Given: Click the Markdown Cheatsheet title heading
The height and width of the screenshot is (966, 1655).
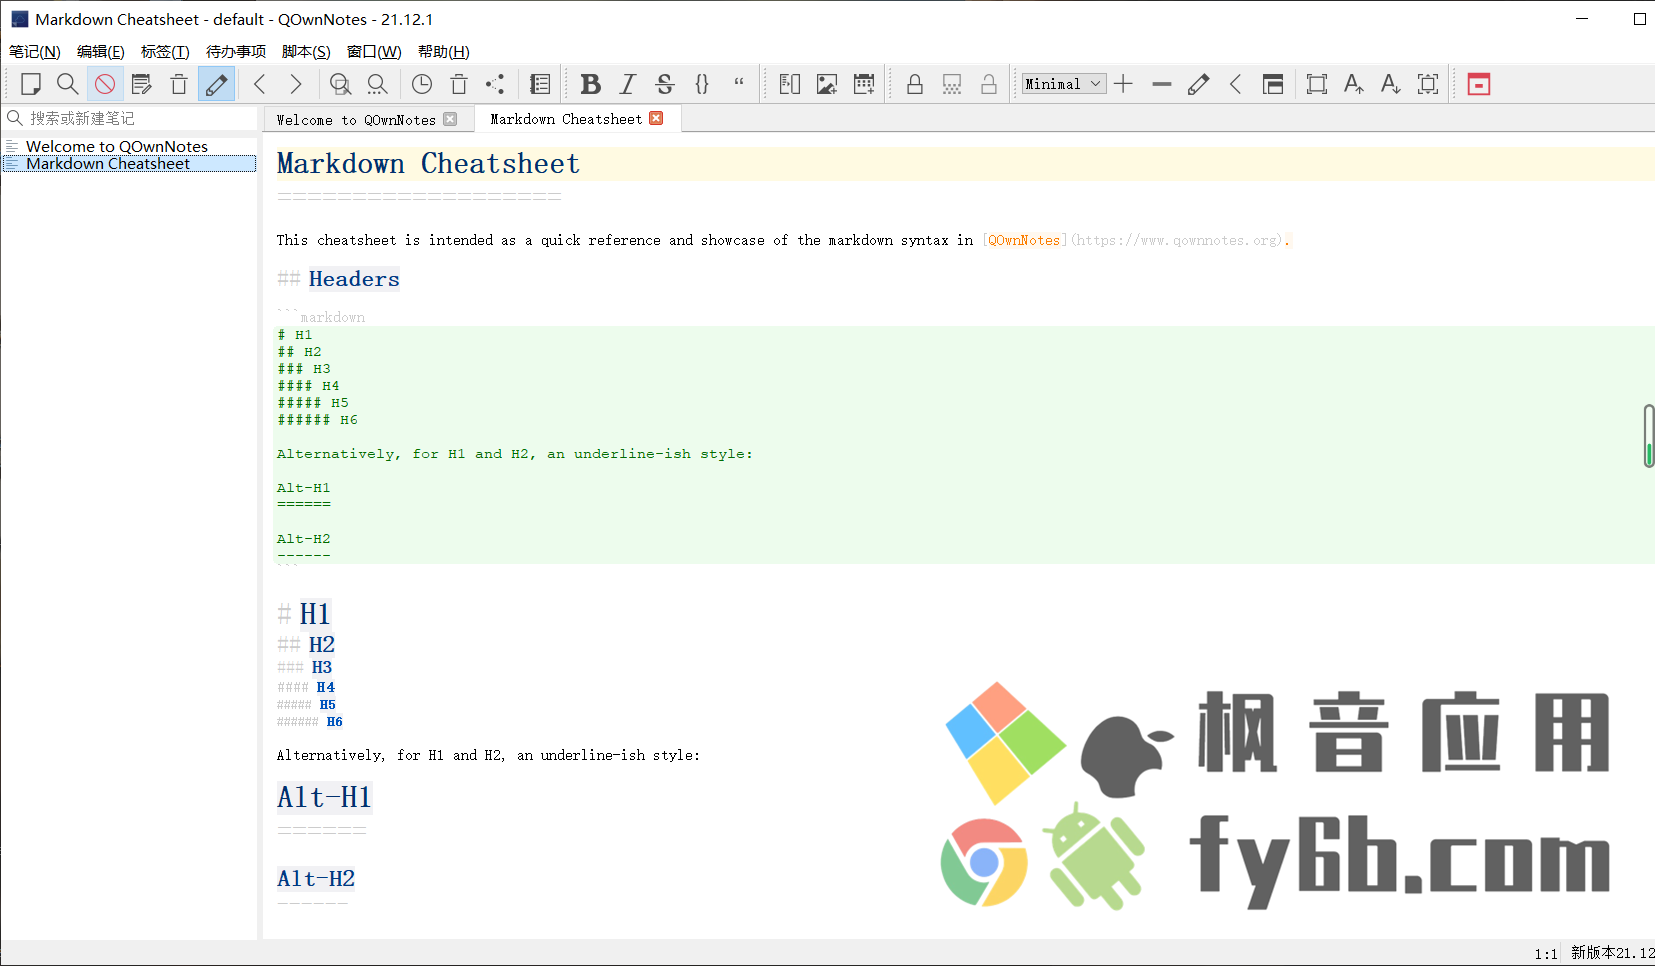Looking at the screenshot, I should pyautogui.click(x=428, y=164).
